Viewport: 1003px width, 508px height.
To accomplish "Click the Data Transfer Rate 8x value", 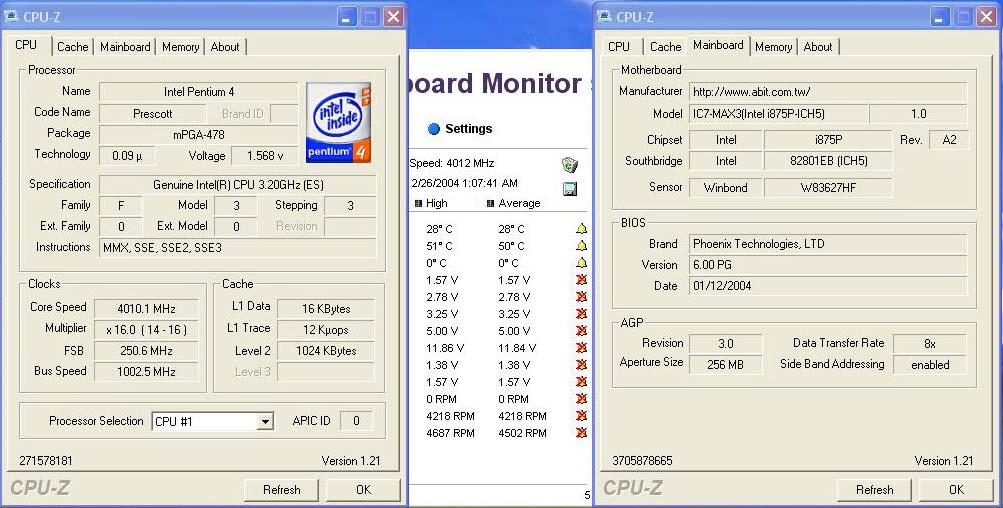I will 929,344.
